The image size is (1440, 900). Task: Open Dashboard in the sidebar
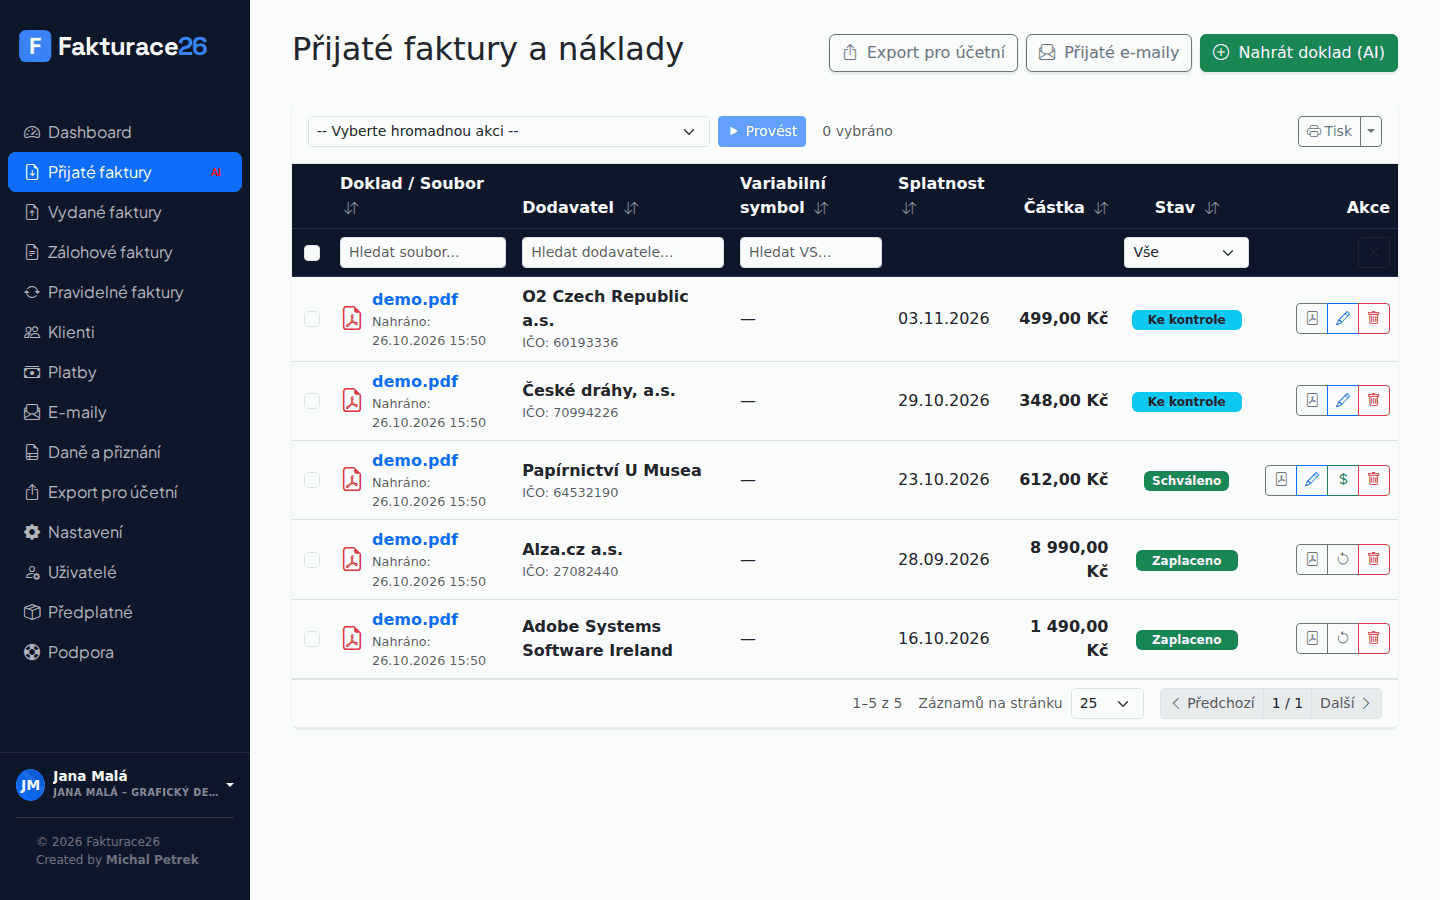tap(125, 132)
